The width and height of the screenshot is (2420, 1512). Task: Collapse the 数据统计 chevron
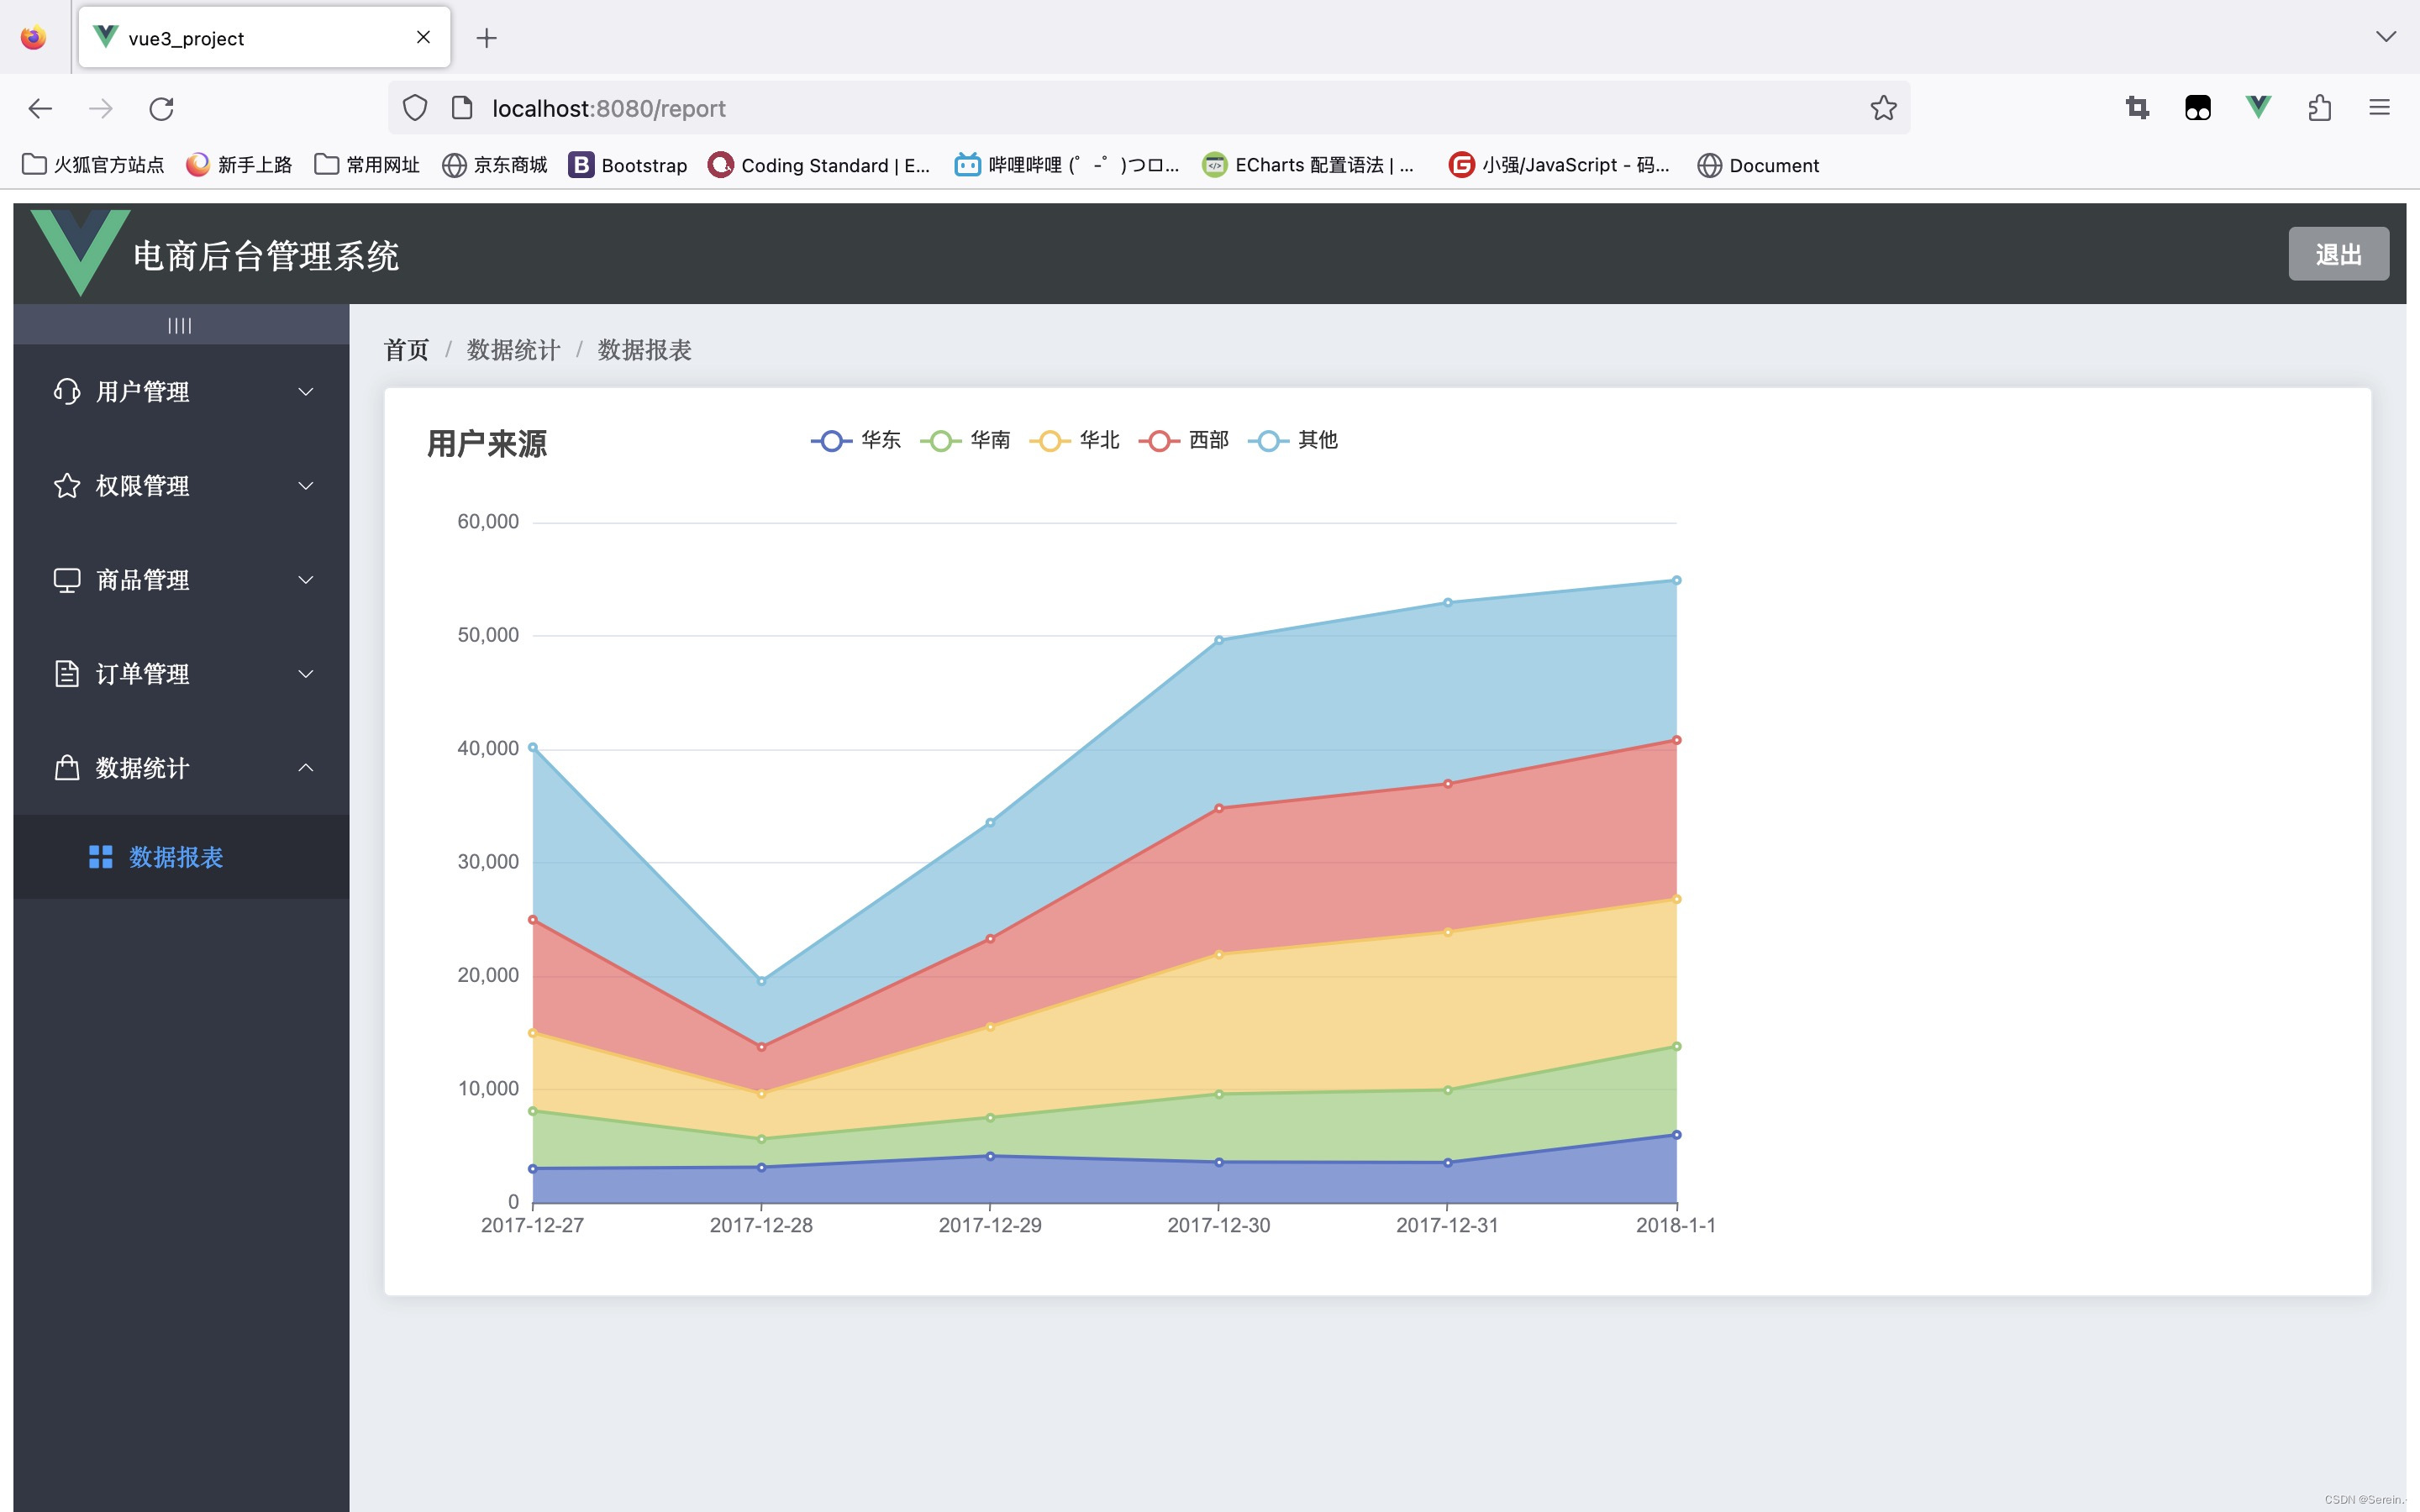point(306,768)
